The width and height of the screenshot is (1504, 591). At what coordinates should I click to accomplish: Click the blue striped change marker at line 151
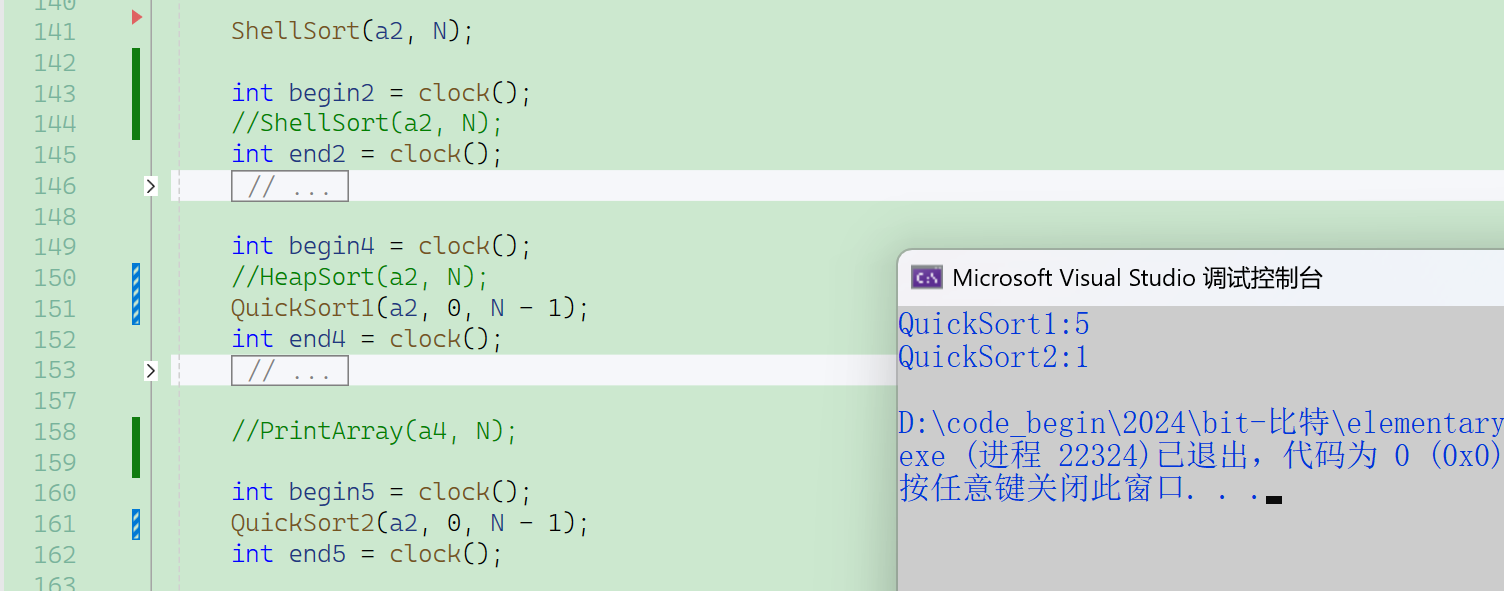point(136,294)
